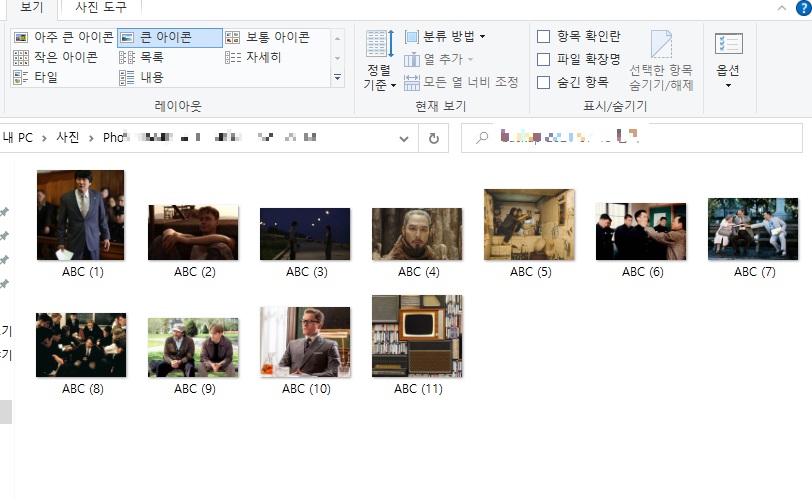
Task: Collapse the ribbon with the chevron
Action: pos(782,8)
